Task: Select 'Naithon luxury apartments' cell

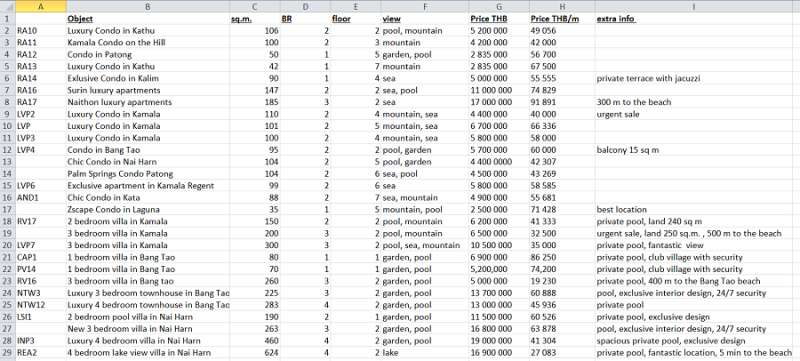Action: coord(147,102)
